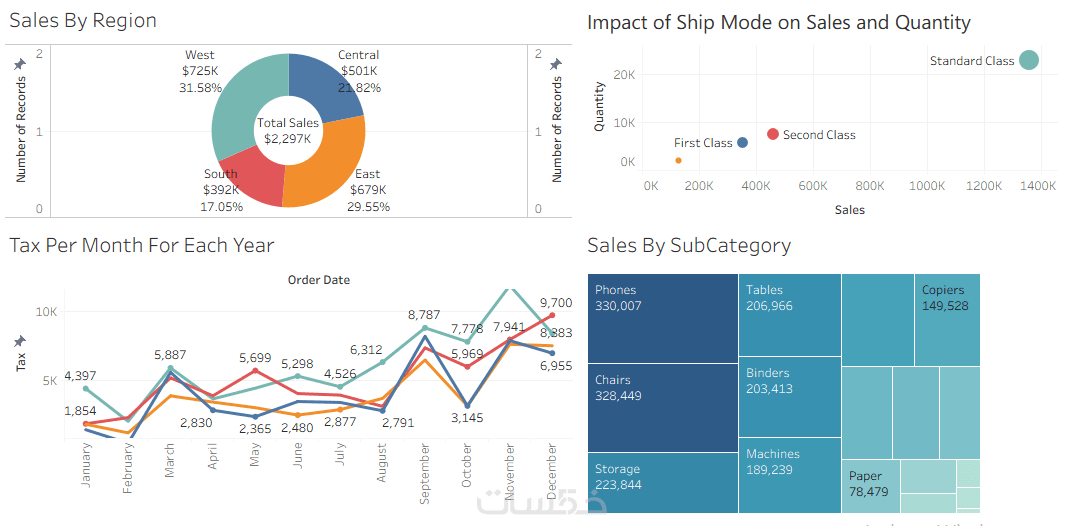Click the Sales By SubCategory title
Screen dimensions: 1084x526
coord(689,245)
